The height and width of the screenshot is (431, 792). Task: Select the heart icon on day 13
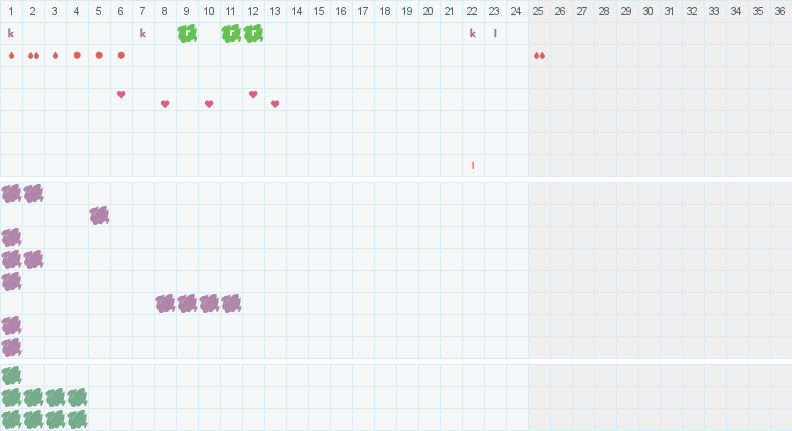[x=275, y=104]
